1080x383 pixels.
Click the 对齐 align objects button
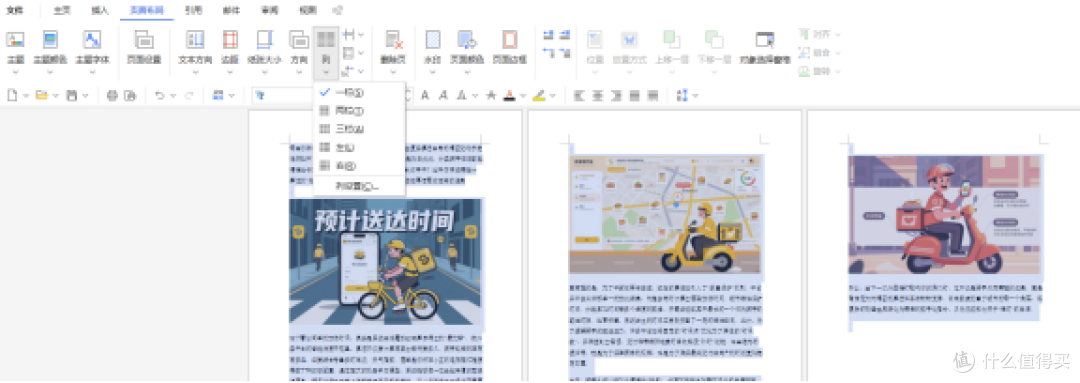pyautogui.click(x=820, y=34)
